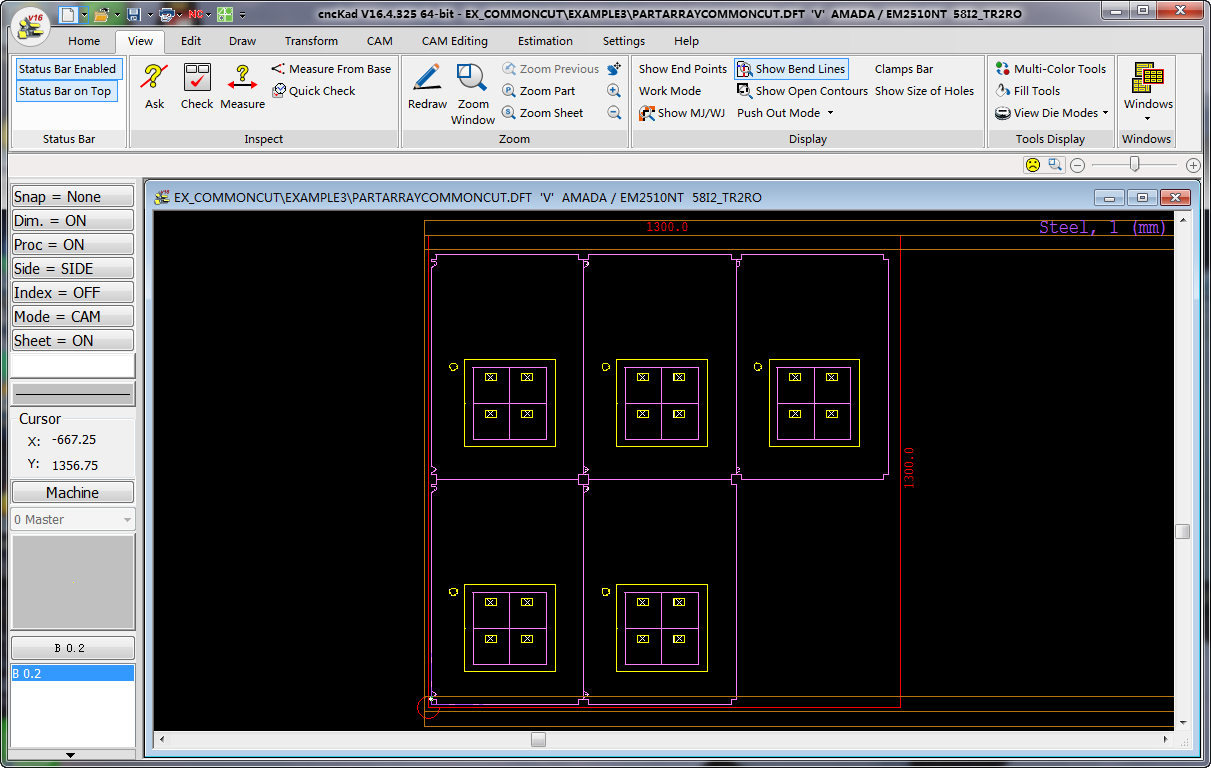Image resolution: width=1211 pixels, height=768 pixels.
Task: Zoom to Sheet
Action: click(542, 113)
